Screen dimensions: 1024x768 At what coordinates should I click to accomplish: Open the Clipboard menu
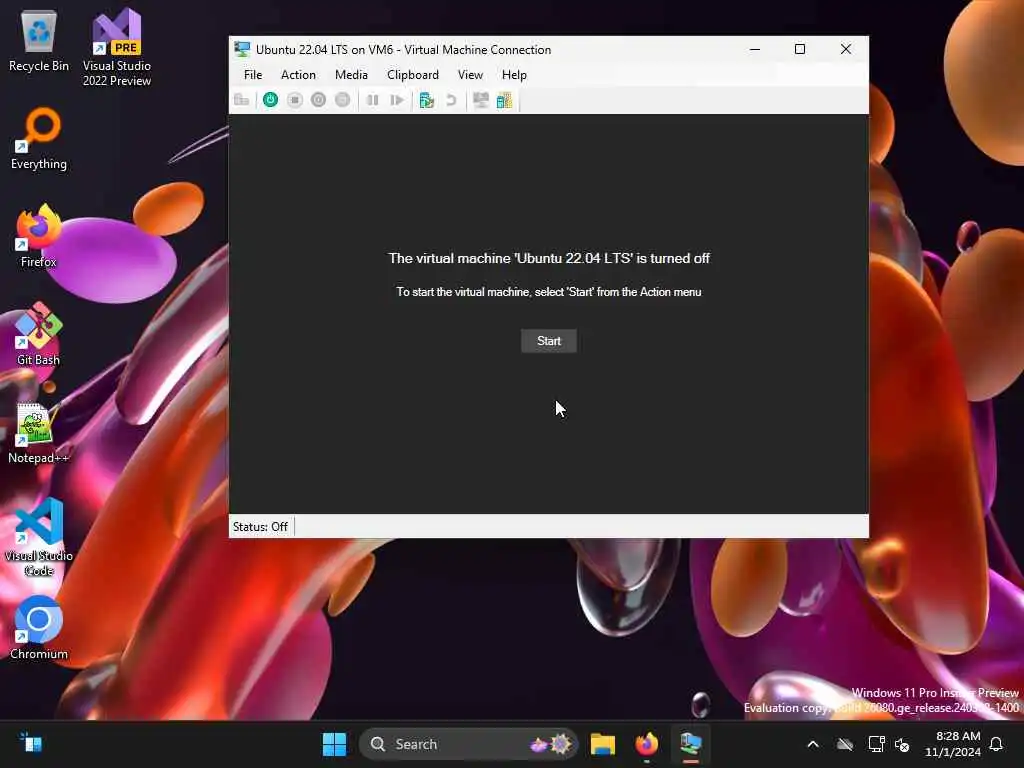pyautogui.click(x=413, y=74)
